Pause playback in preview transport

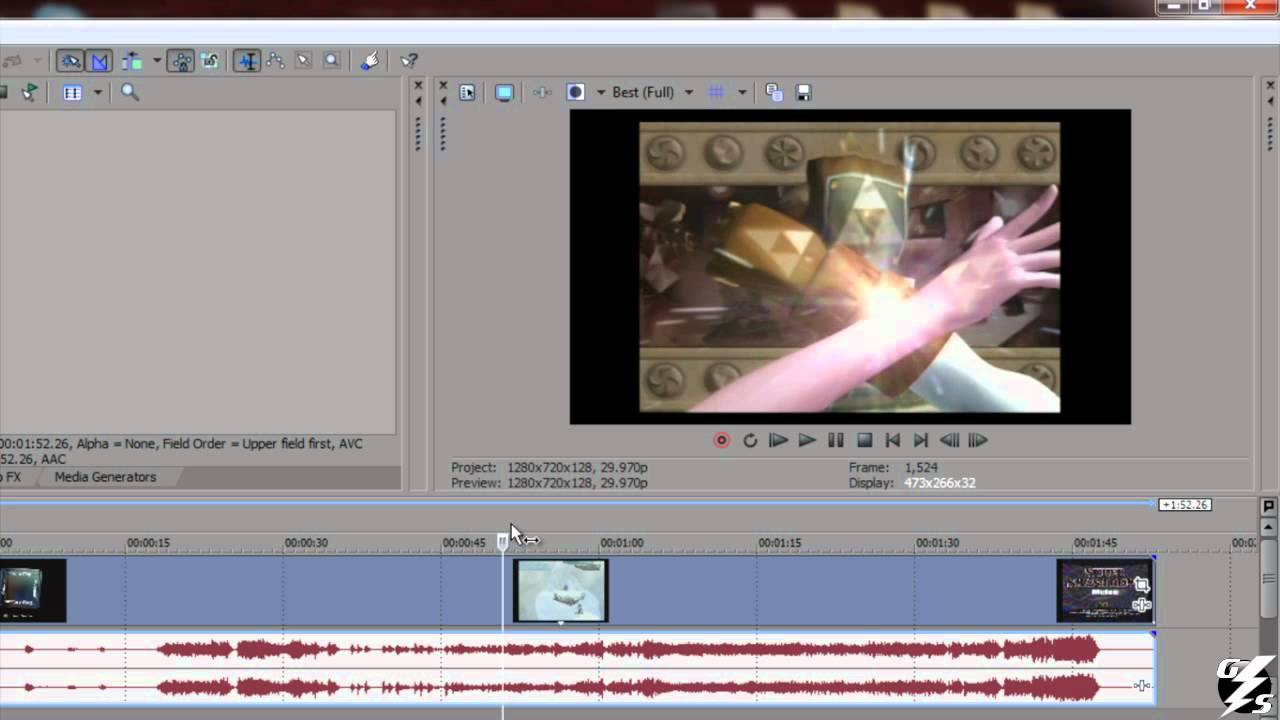(x=836, y=440)
